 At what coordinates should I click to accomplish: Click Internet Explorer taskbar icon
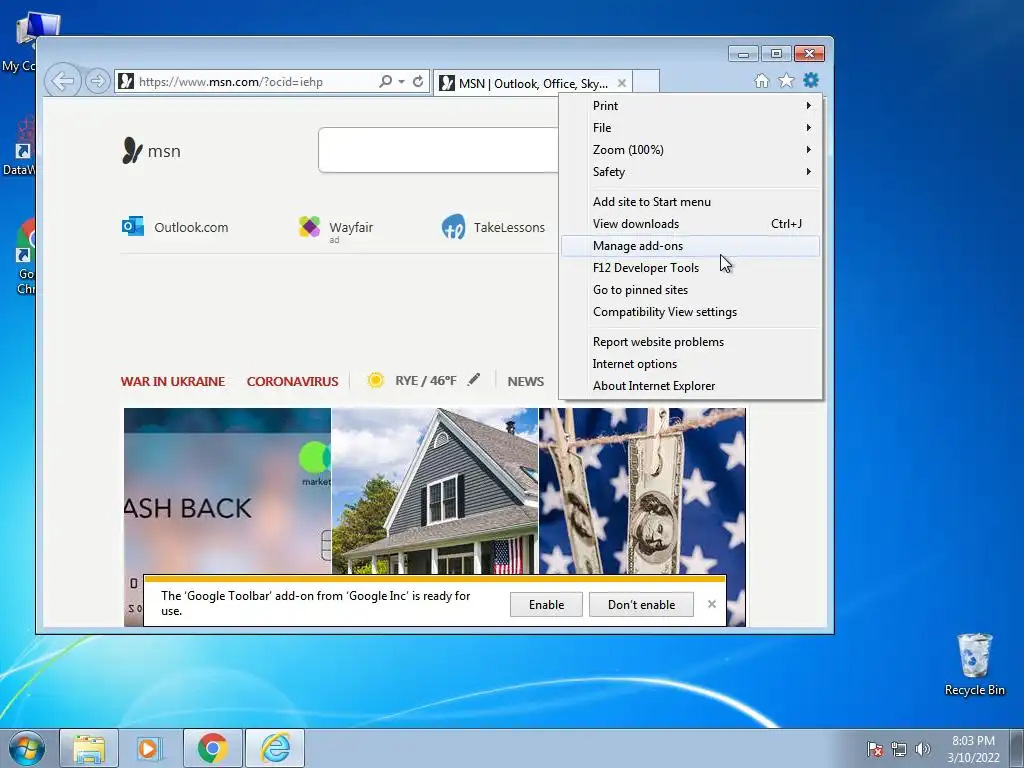pos(275,748)
